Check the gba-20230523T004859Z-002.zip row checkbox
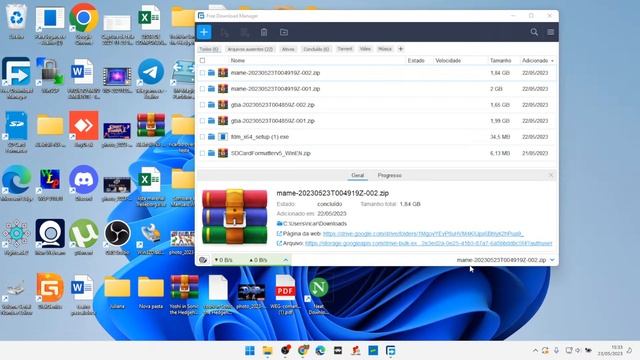The image size is (640, 360). tap(202, 105)
